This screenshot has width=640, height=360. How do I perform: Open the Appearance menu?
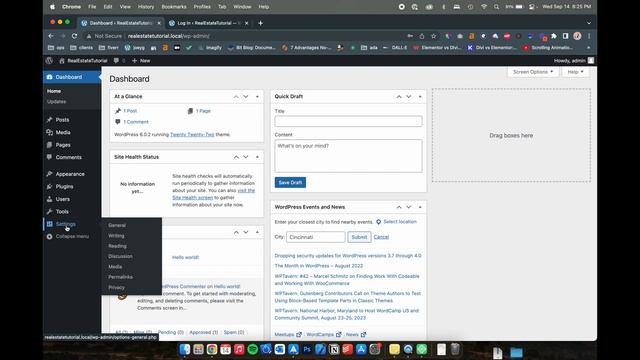tap(70, 174)
